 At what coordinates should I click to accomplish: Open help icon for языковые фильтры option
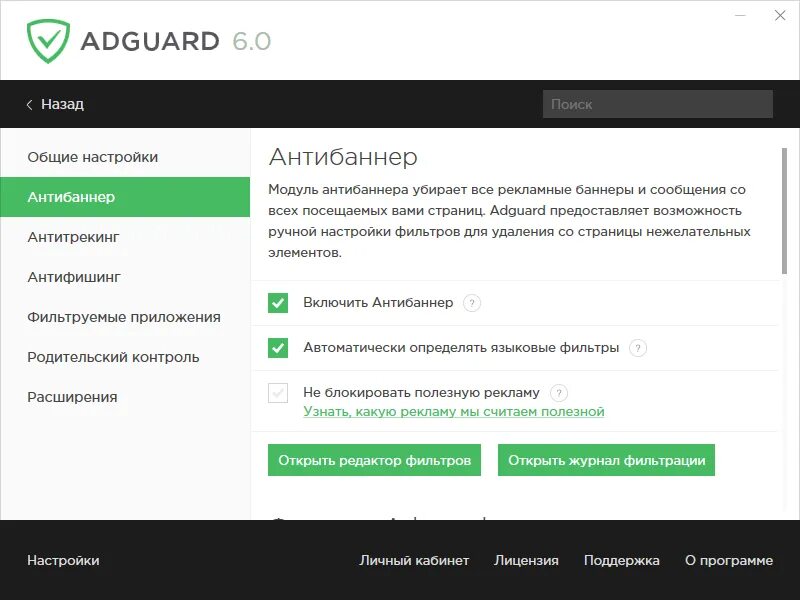(638, 348)
